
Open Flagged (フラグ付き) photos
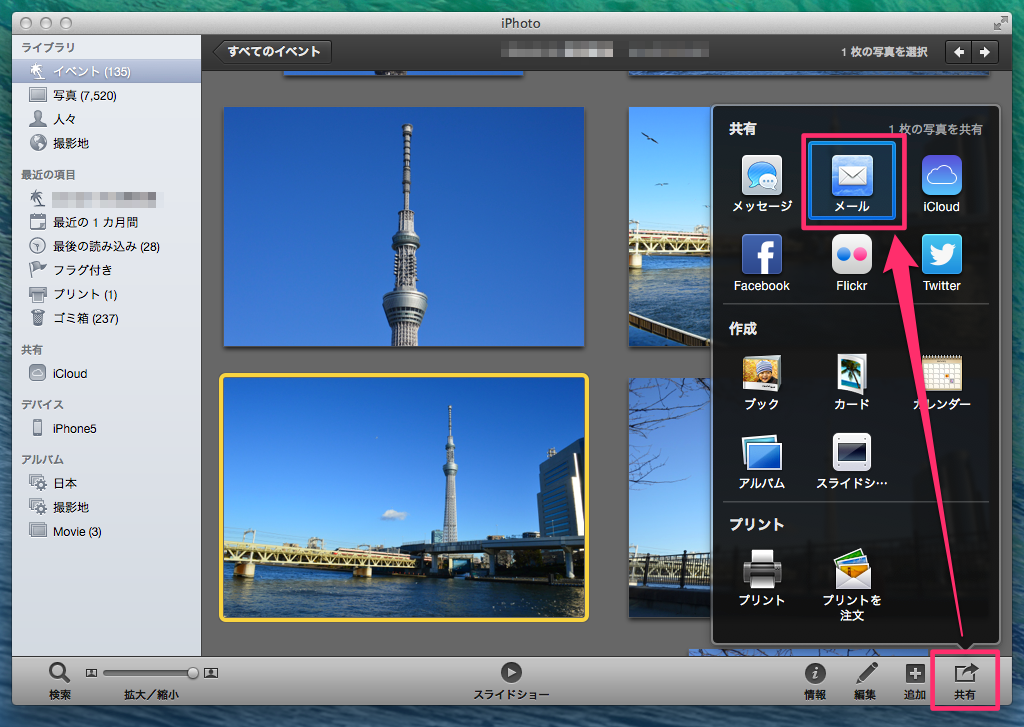106,270
